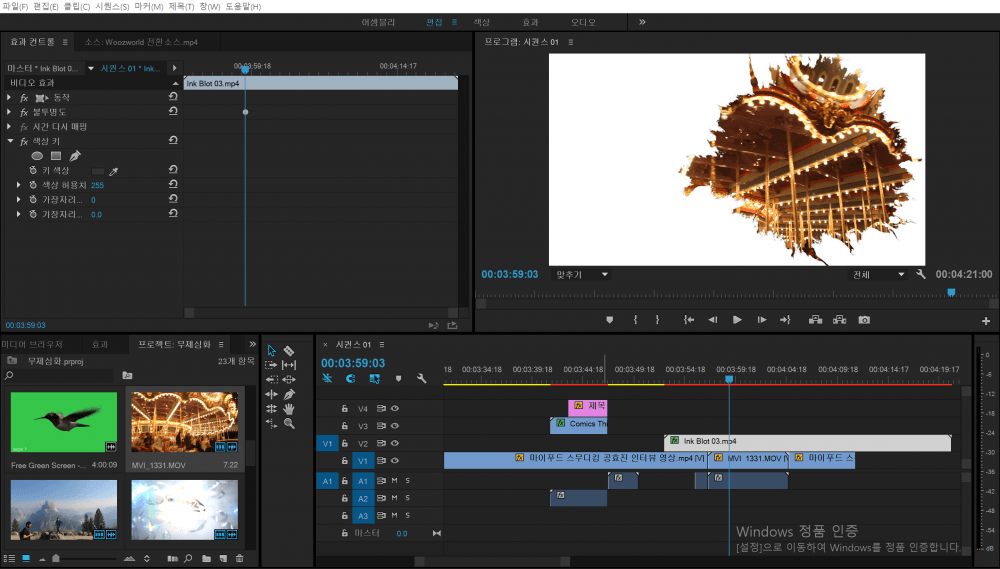
Task: Reset the 불투명도 effect parameter
Action: click(x=174, y=112)
